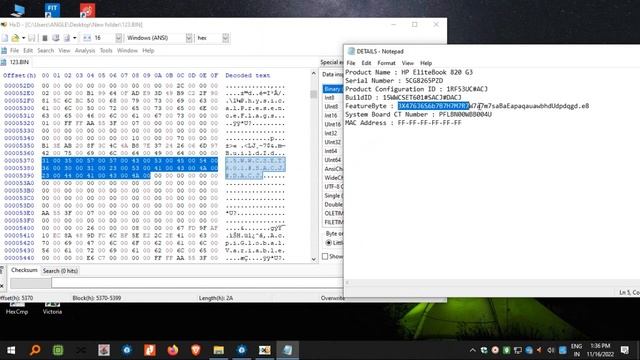Select the UInt64 row in Data inspector
640x360 pixels.
point(333,160)
